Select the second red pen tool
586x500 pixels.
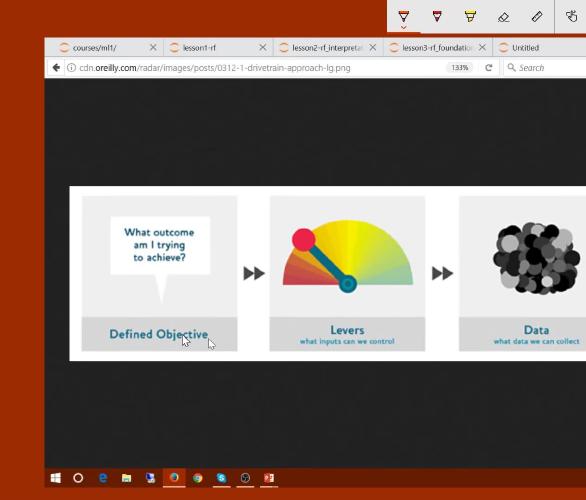click(x=437, y=16)
